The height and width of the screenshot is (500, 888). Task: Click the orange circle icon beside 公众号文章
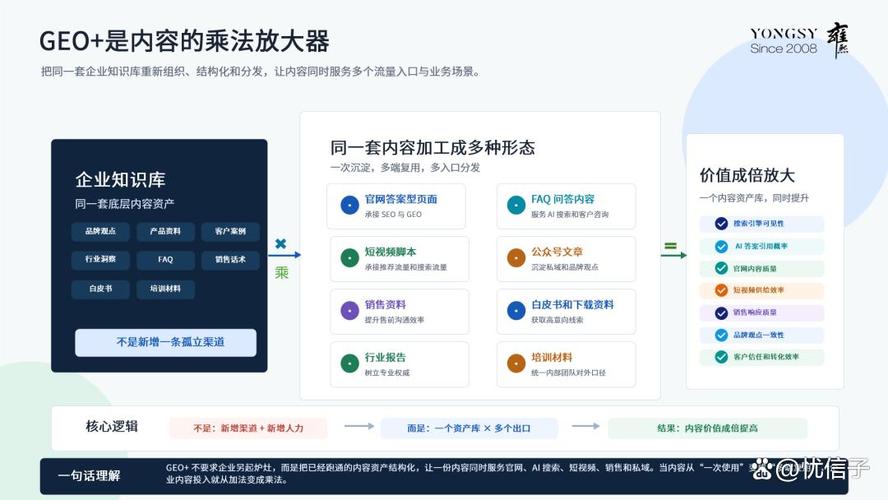pyautogui.click(x=516, y=258)
